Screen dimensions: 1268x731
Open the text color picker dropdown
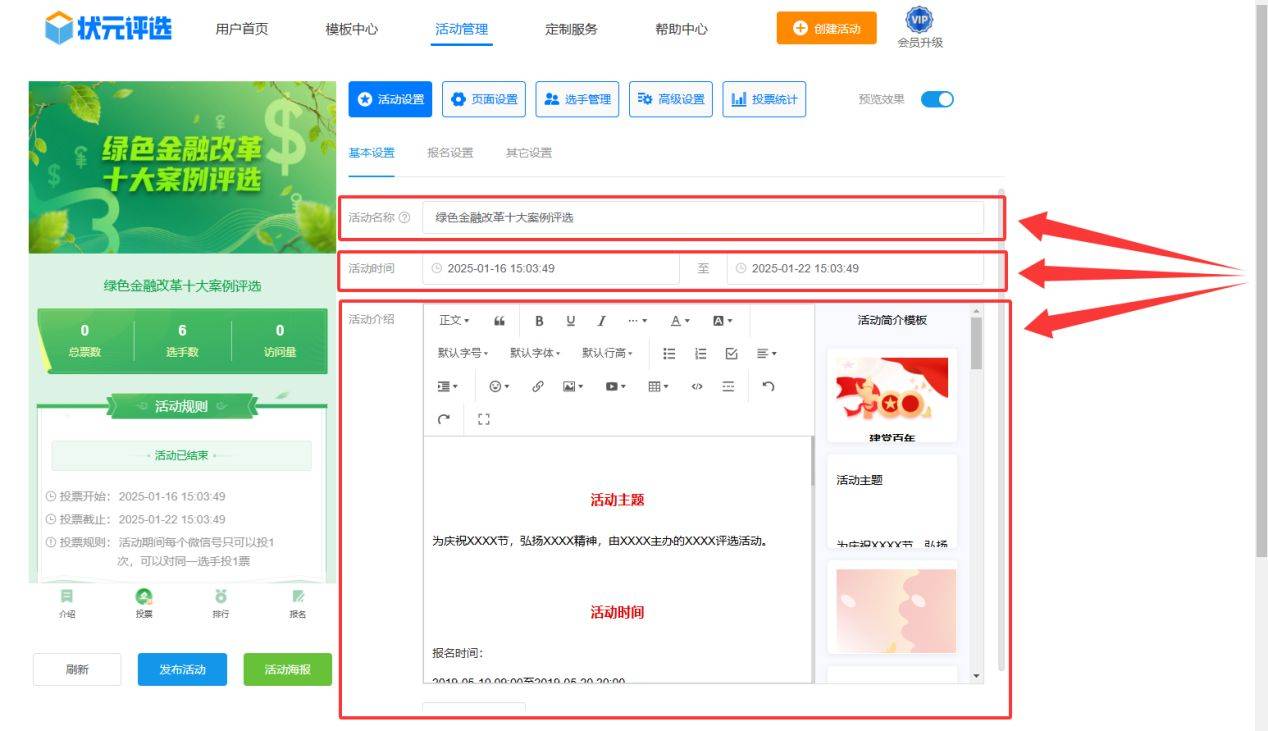pos(680,320)
